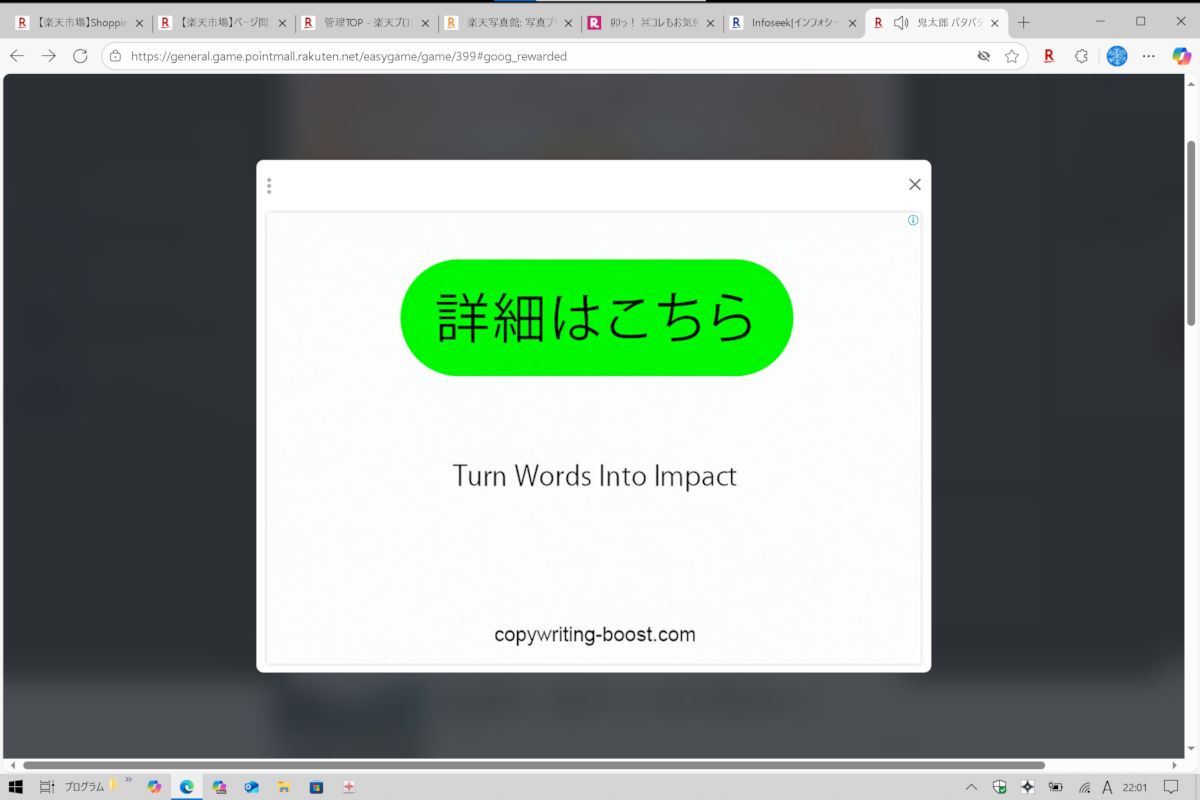Switch to the Infoseek tab
Screen dimensions: 1200x800
794,22
